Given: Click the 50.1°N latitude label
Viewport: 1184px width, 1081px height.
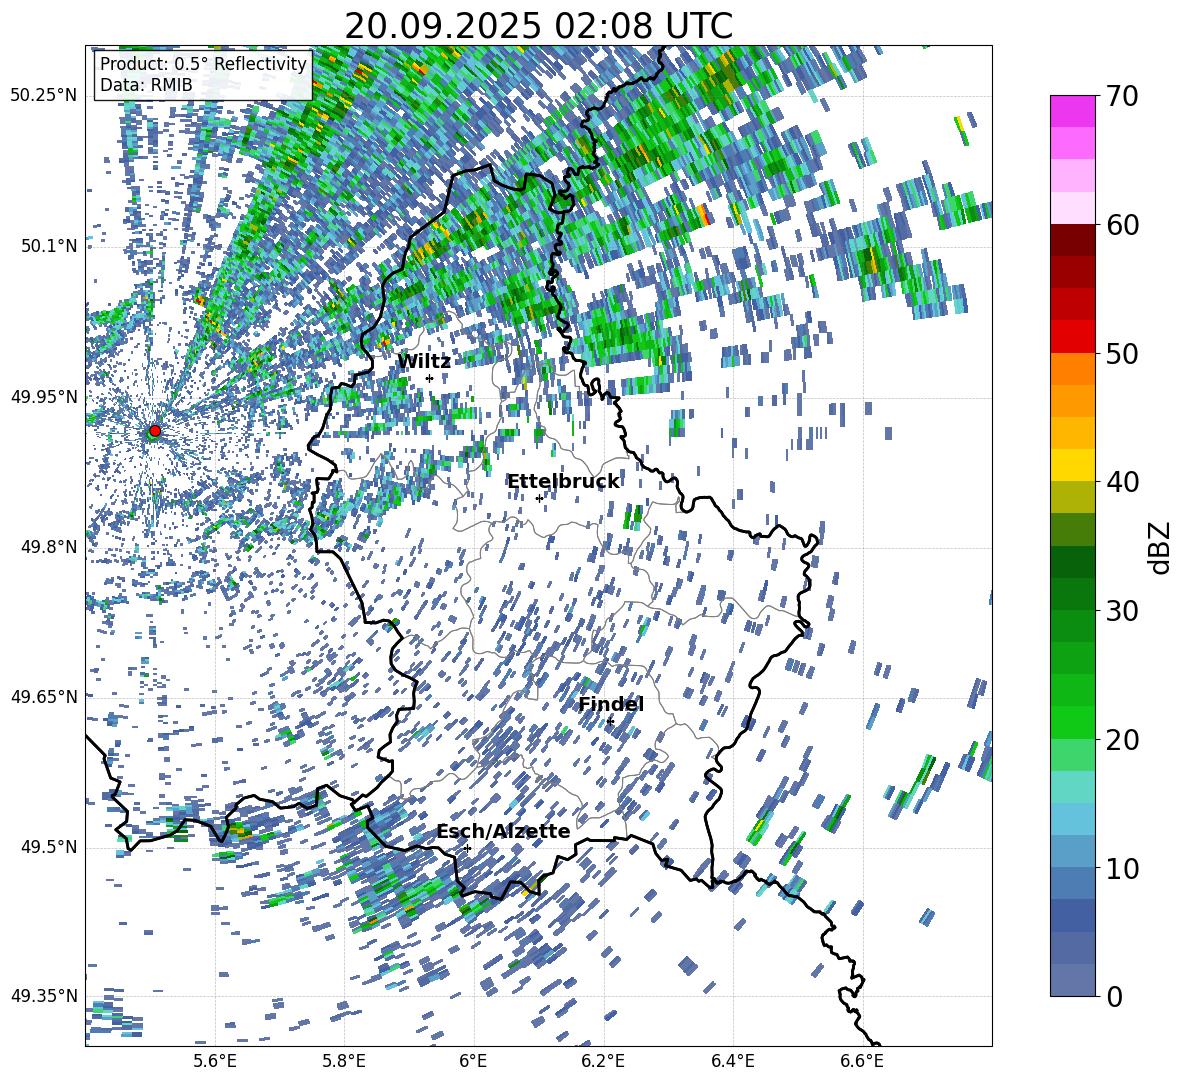Looking at the screenshot, I should pos(48,246).
